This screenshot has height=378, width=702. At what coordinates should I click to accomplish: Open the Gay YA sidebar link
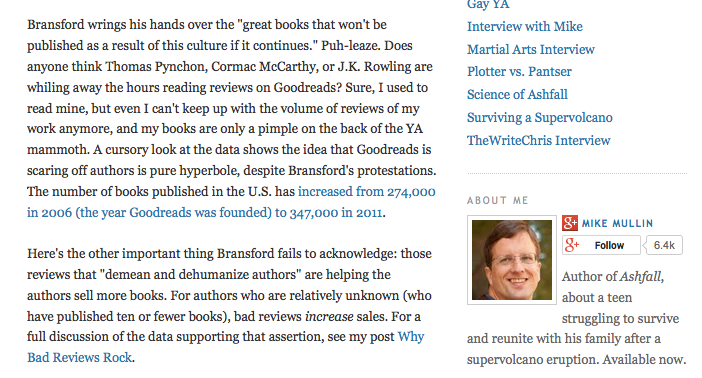488,4
